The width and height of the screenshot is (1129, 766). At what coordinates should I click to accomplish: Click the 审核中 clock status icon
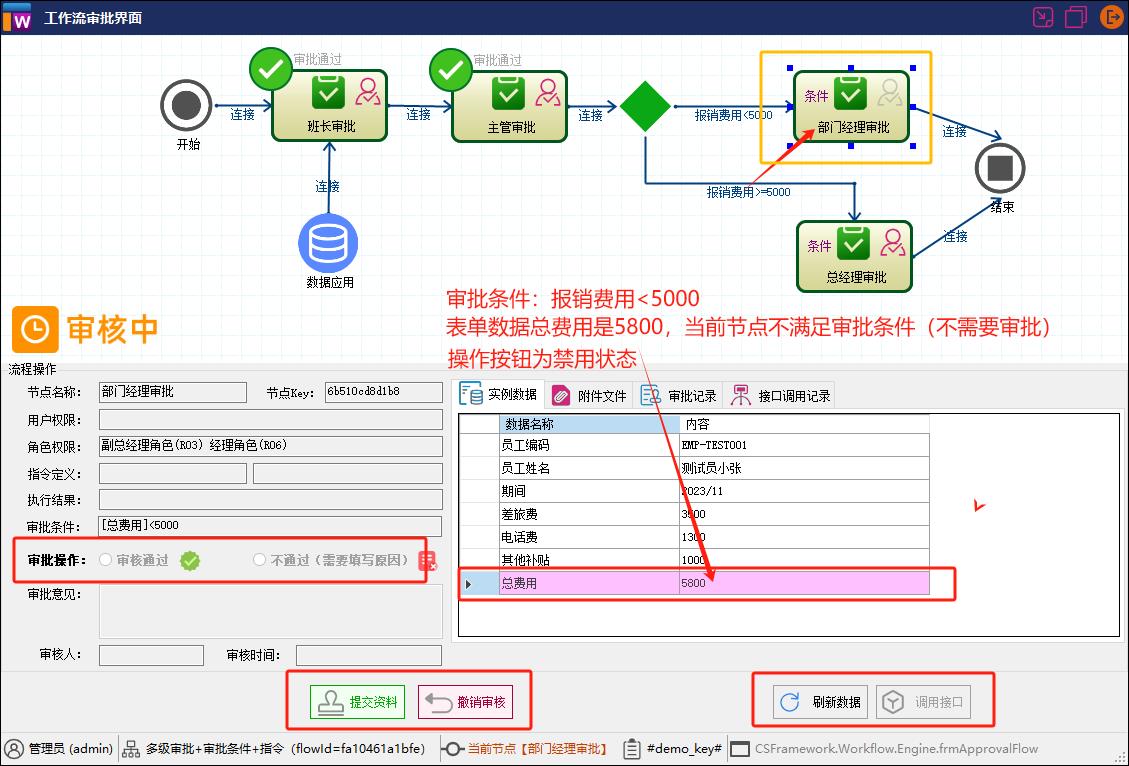[x=35, y=329]
